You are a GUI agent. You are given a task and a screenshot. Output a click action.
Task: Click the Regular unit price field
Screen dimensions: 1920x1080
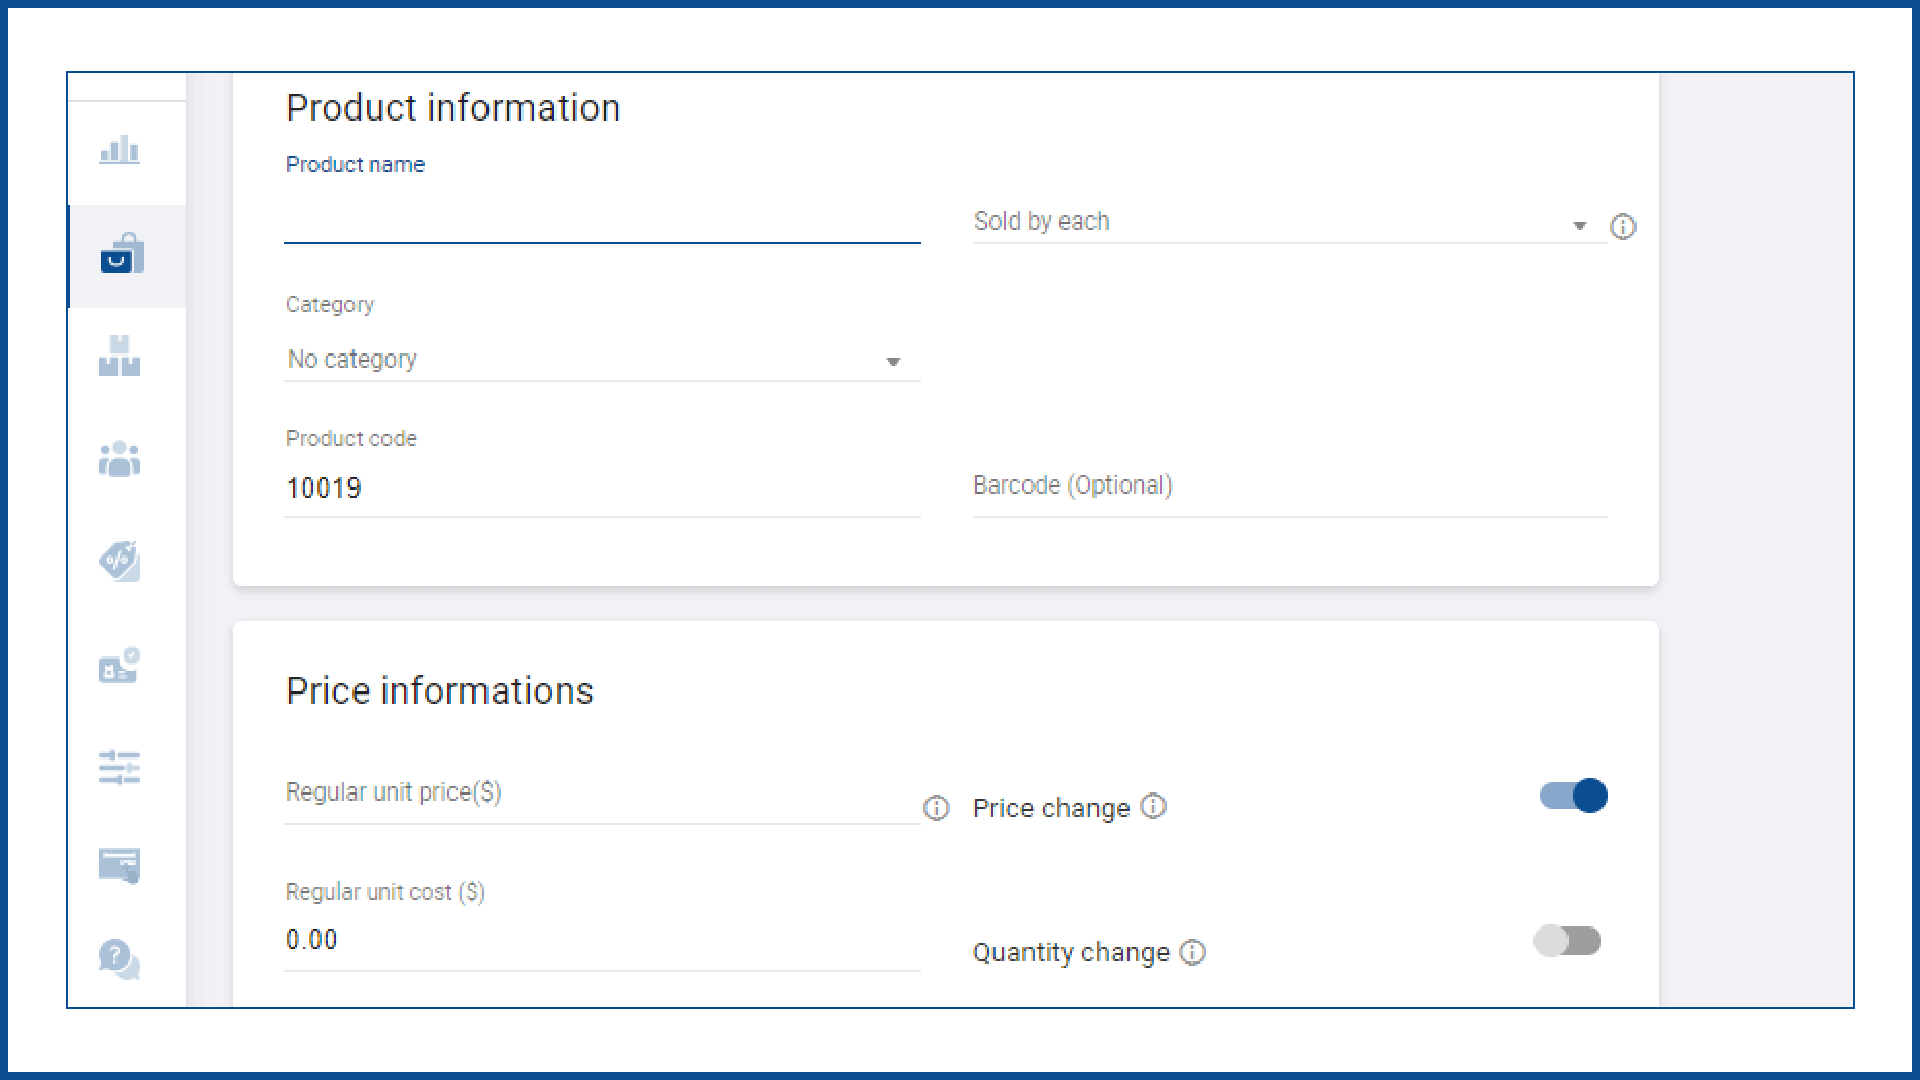point(600,794)
